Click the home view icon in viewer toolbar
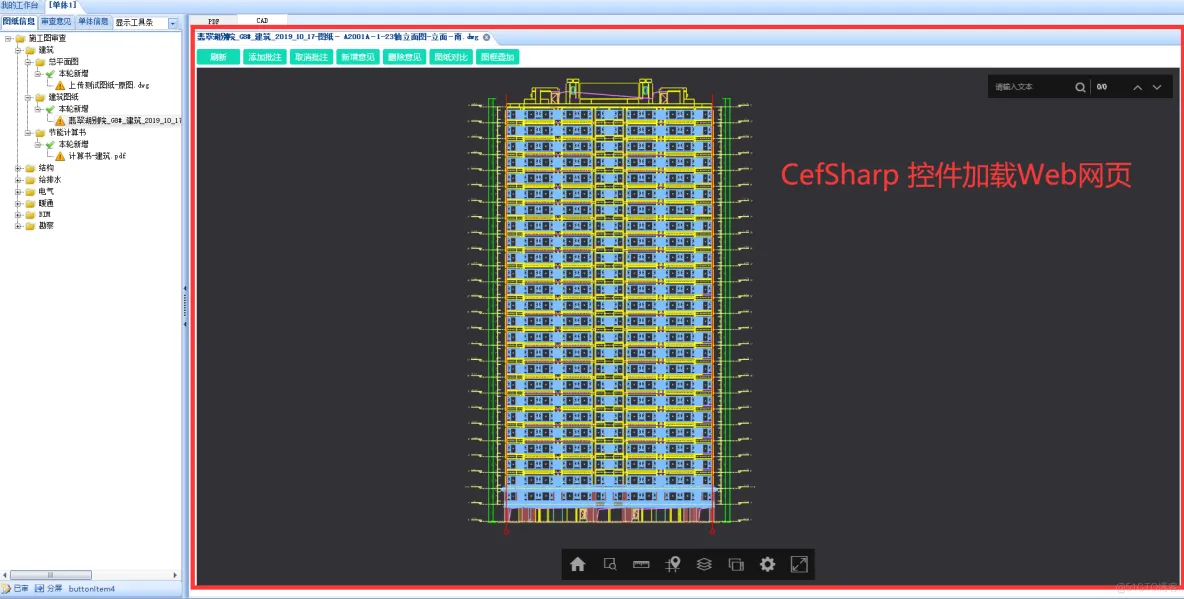The height and width of the screenshot is (599, 1184). [578, 564]
